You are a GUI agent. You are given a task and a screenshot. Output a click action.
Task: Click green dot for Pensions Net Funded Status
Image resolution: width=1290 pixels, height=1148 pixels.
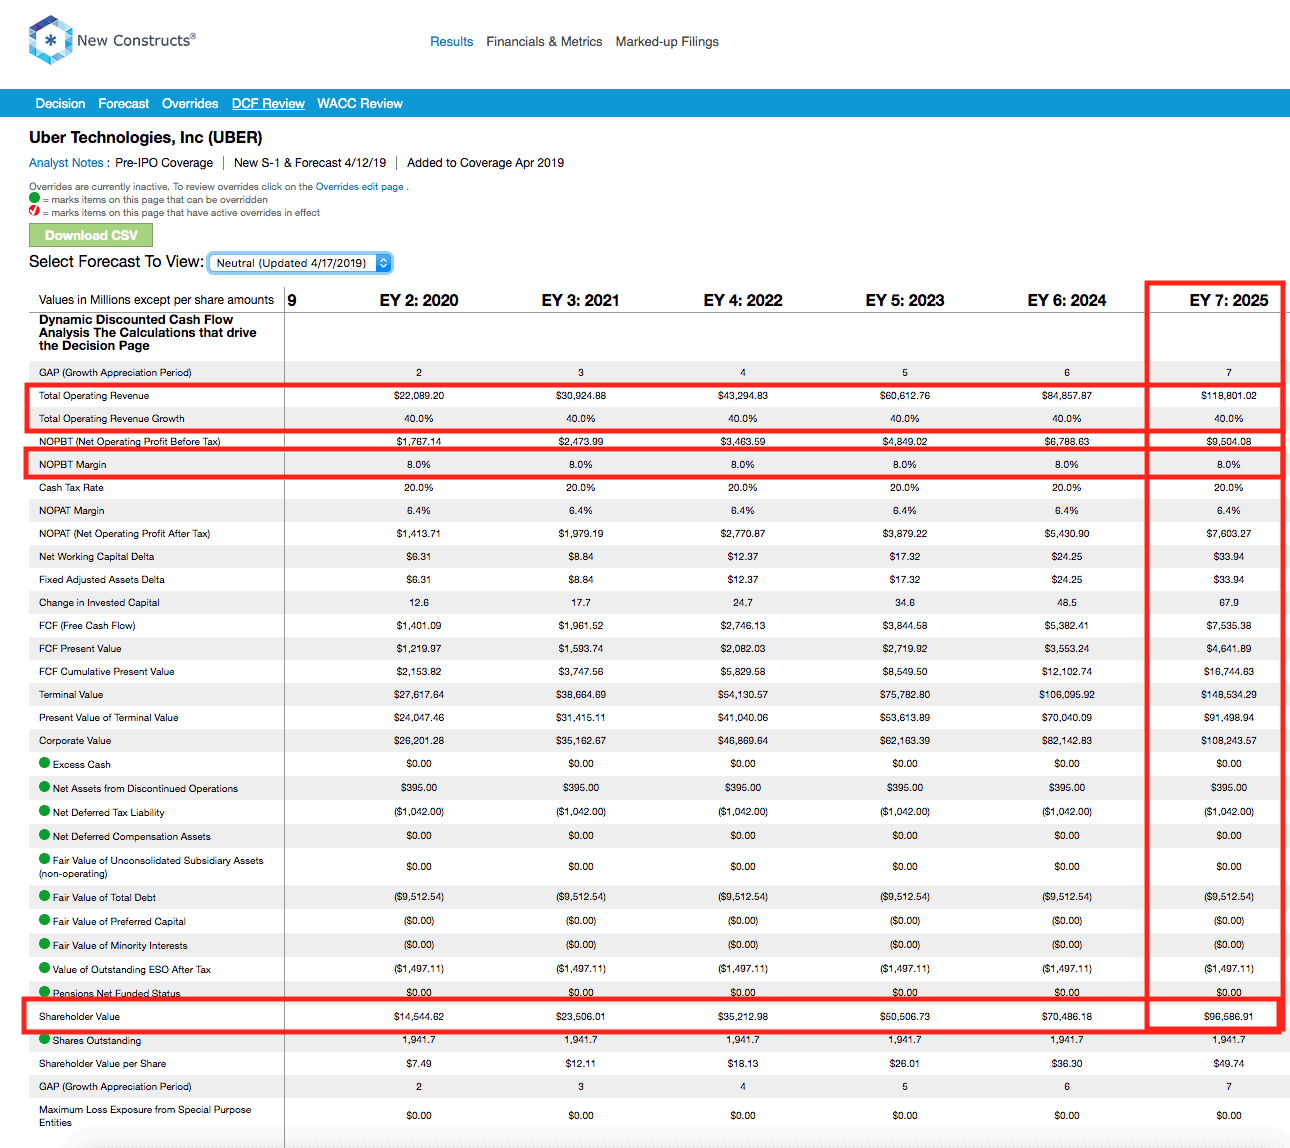(x=44, y=992)
